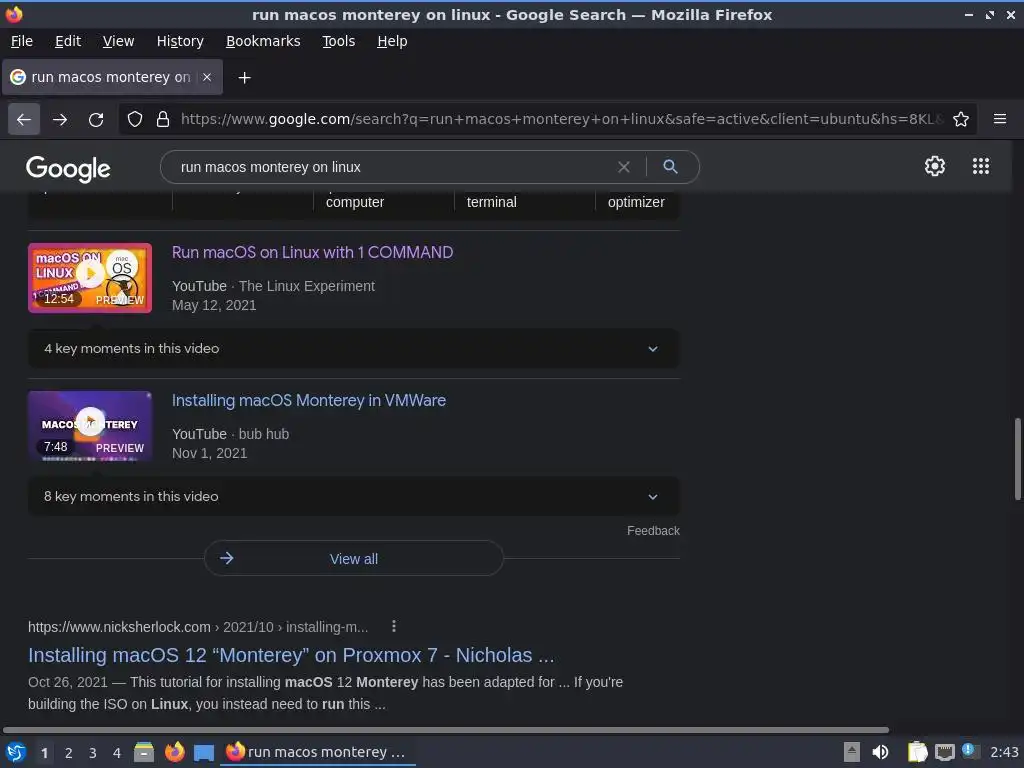Play the 12:54 macOS on Linux thumbnail

click(x=90, y=278)
